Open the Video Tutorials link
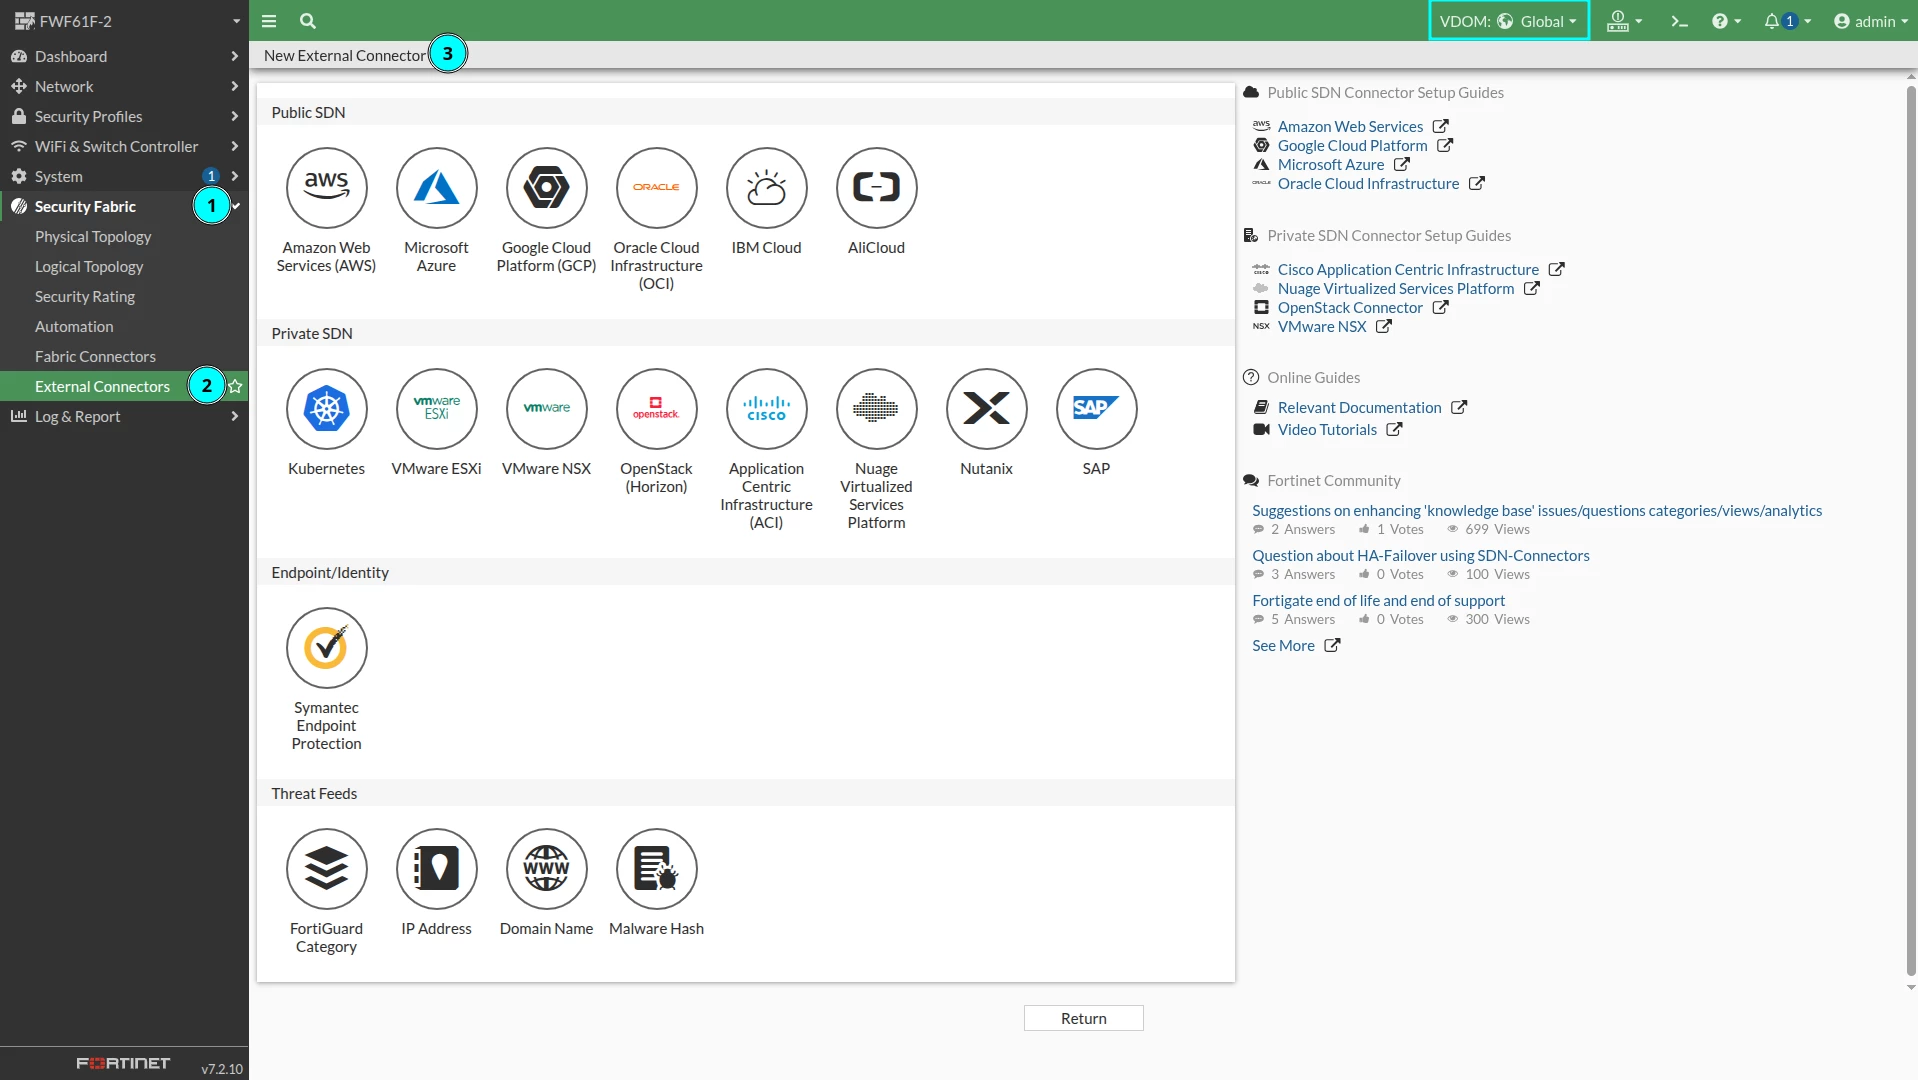This screenshot has width=1918, height=1080. click(x=1327, y=430)
